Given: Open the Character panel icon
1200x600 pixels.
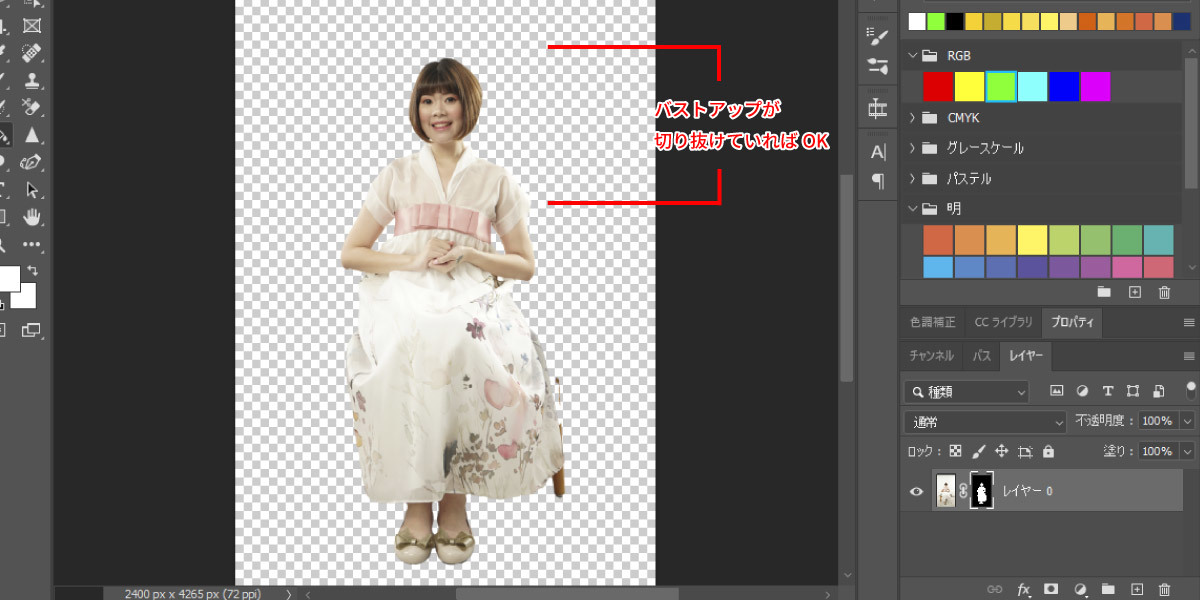Looking at the screenshot, I should tap(878, 152).
